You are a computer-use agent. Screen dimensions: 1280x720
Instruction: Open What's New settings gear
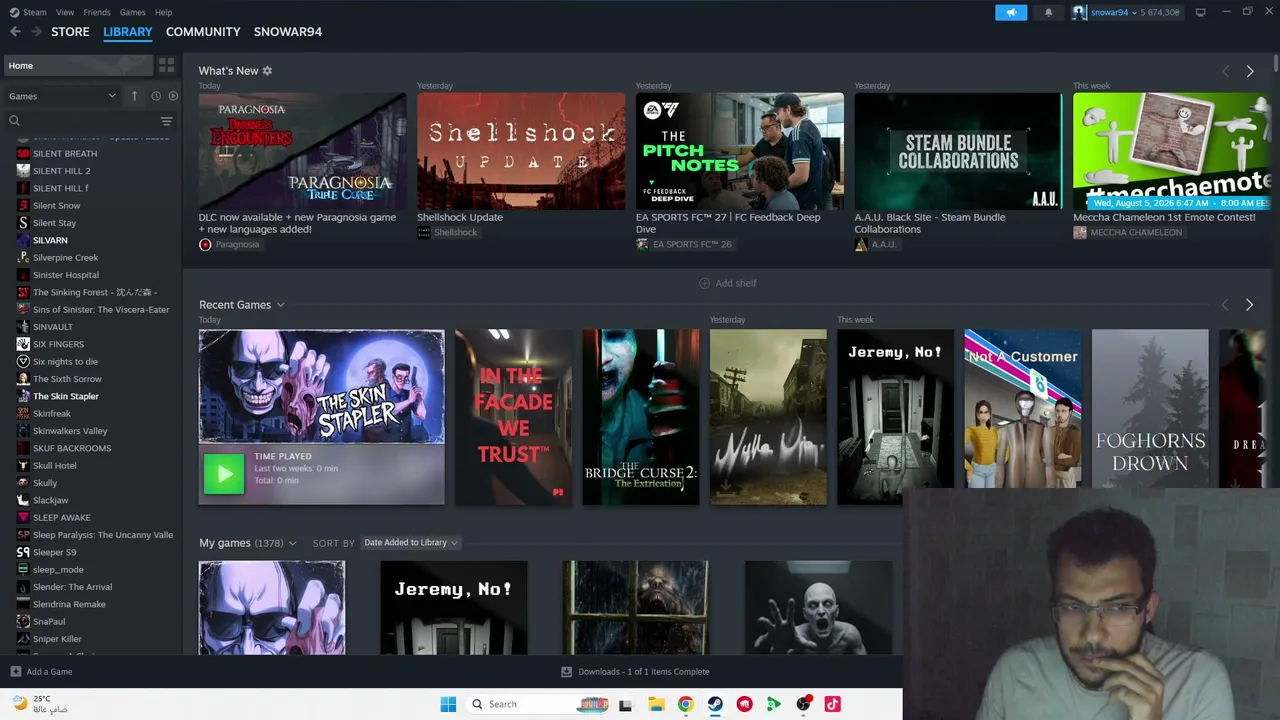click(267, 71)
